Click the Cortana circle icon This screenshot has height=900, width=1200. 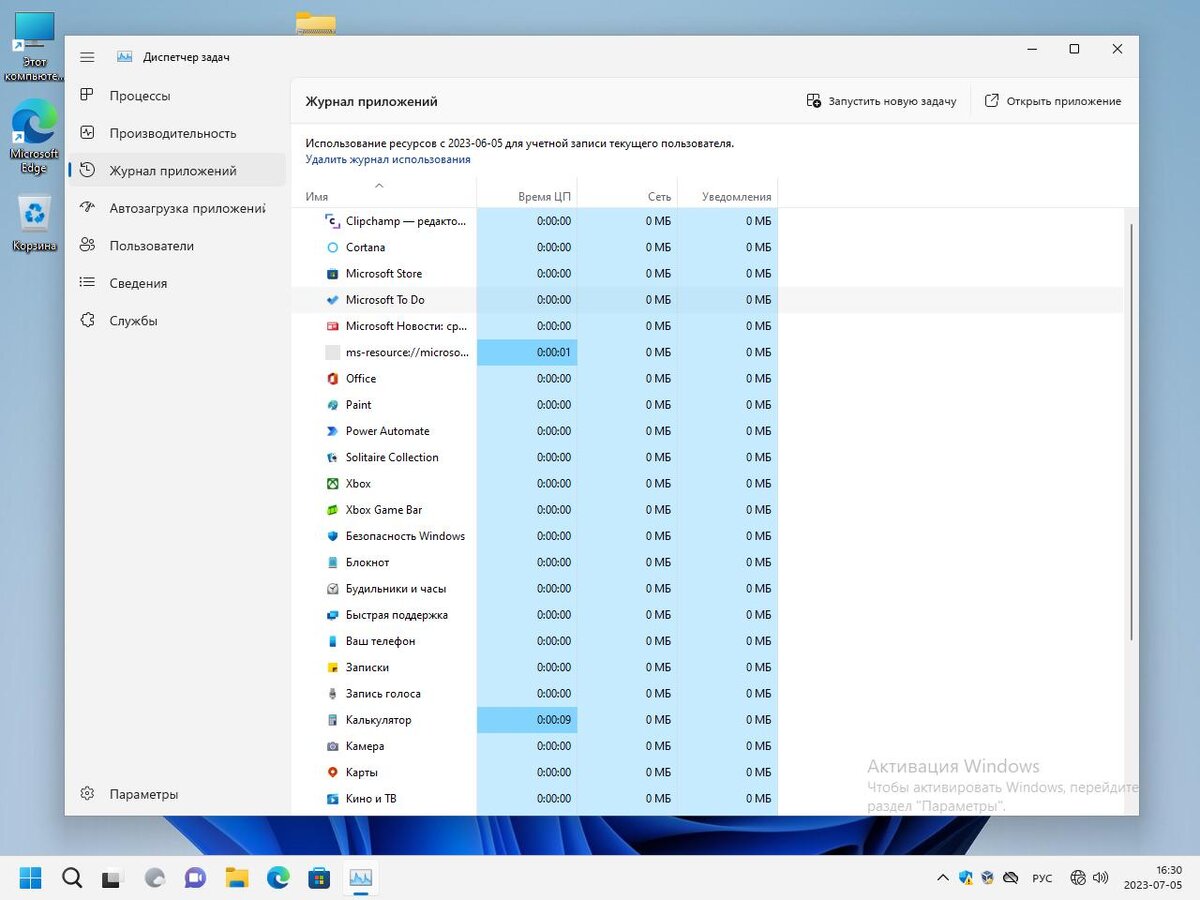333,247
